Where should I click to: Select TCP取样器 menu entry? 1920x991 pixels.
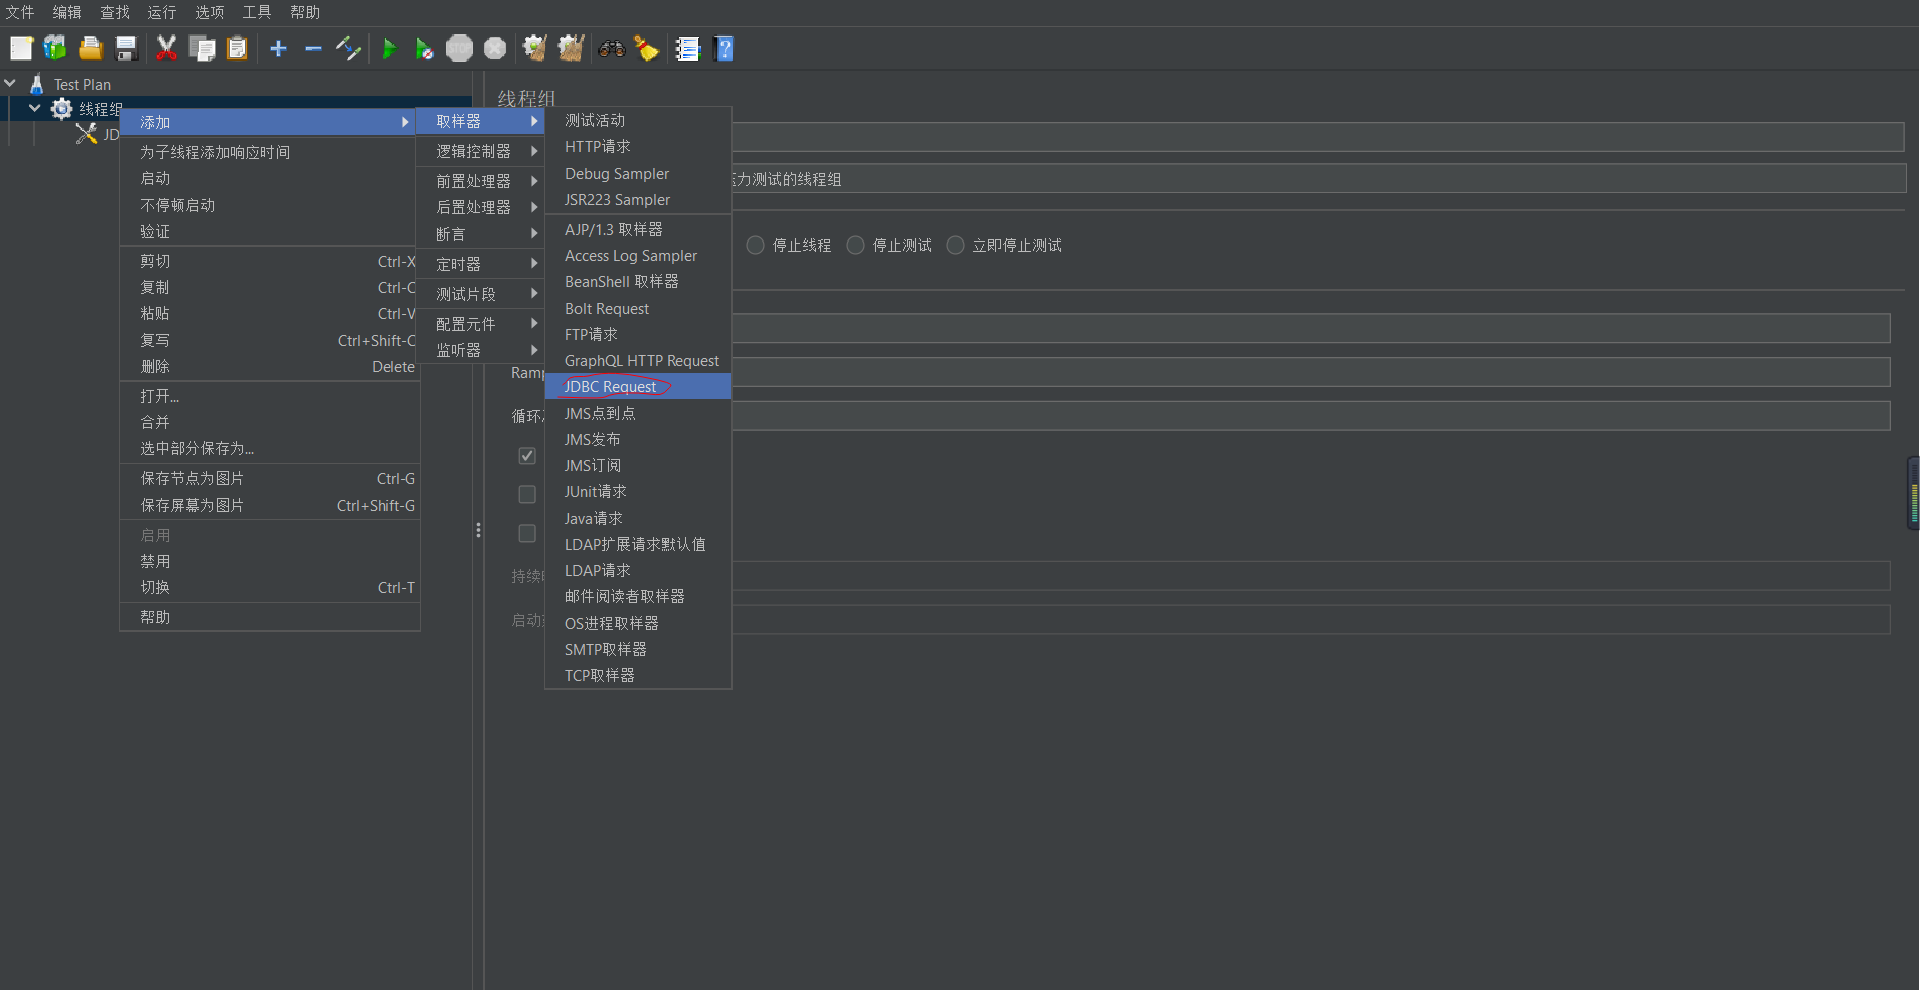pos(638,676)
